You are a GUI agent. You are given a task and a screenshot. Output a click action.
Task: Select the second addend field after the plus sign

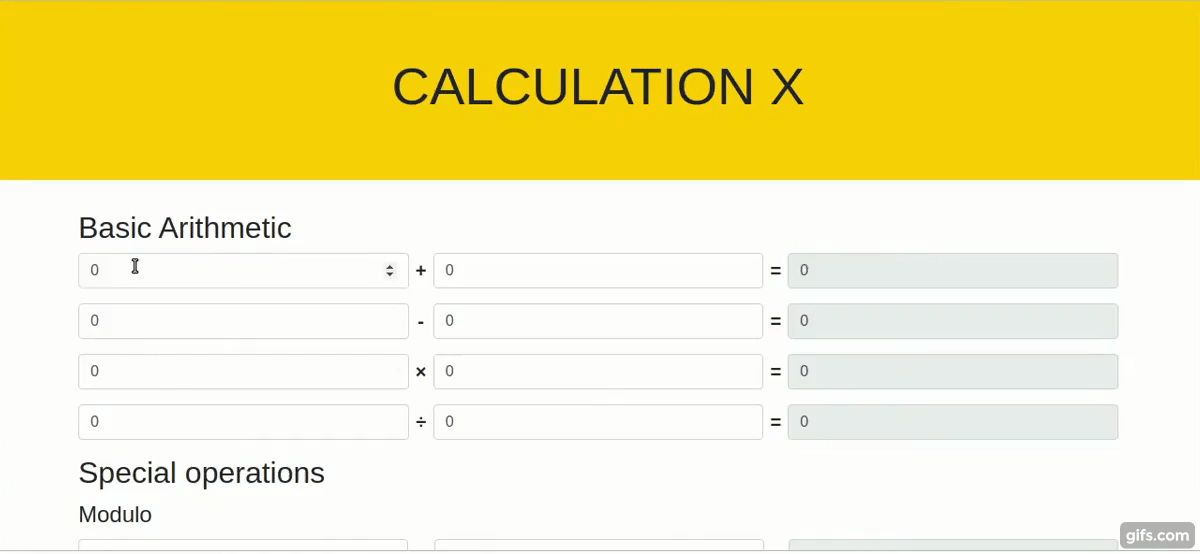click(598, 270)
